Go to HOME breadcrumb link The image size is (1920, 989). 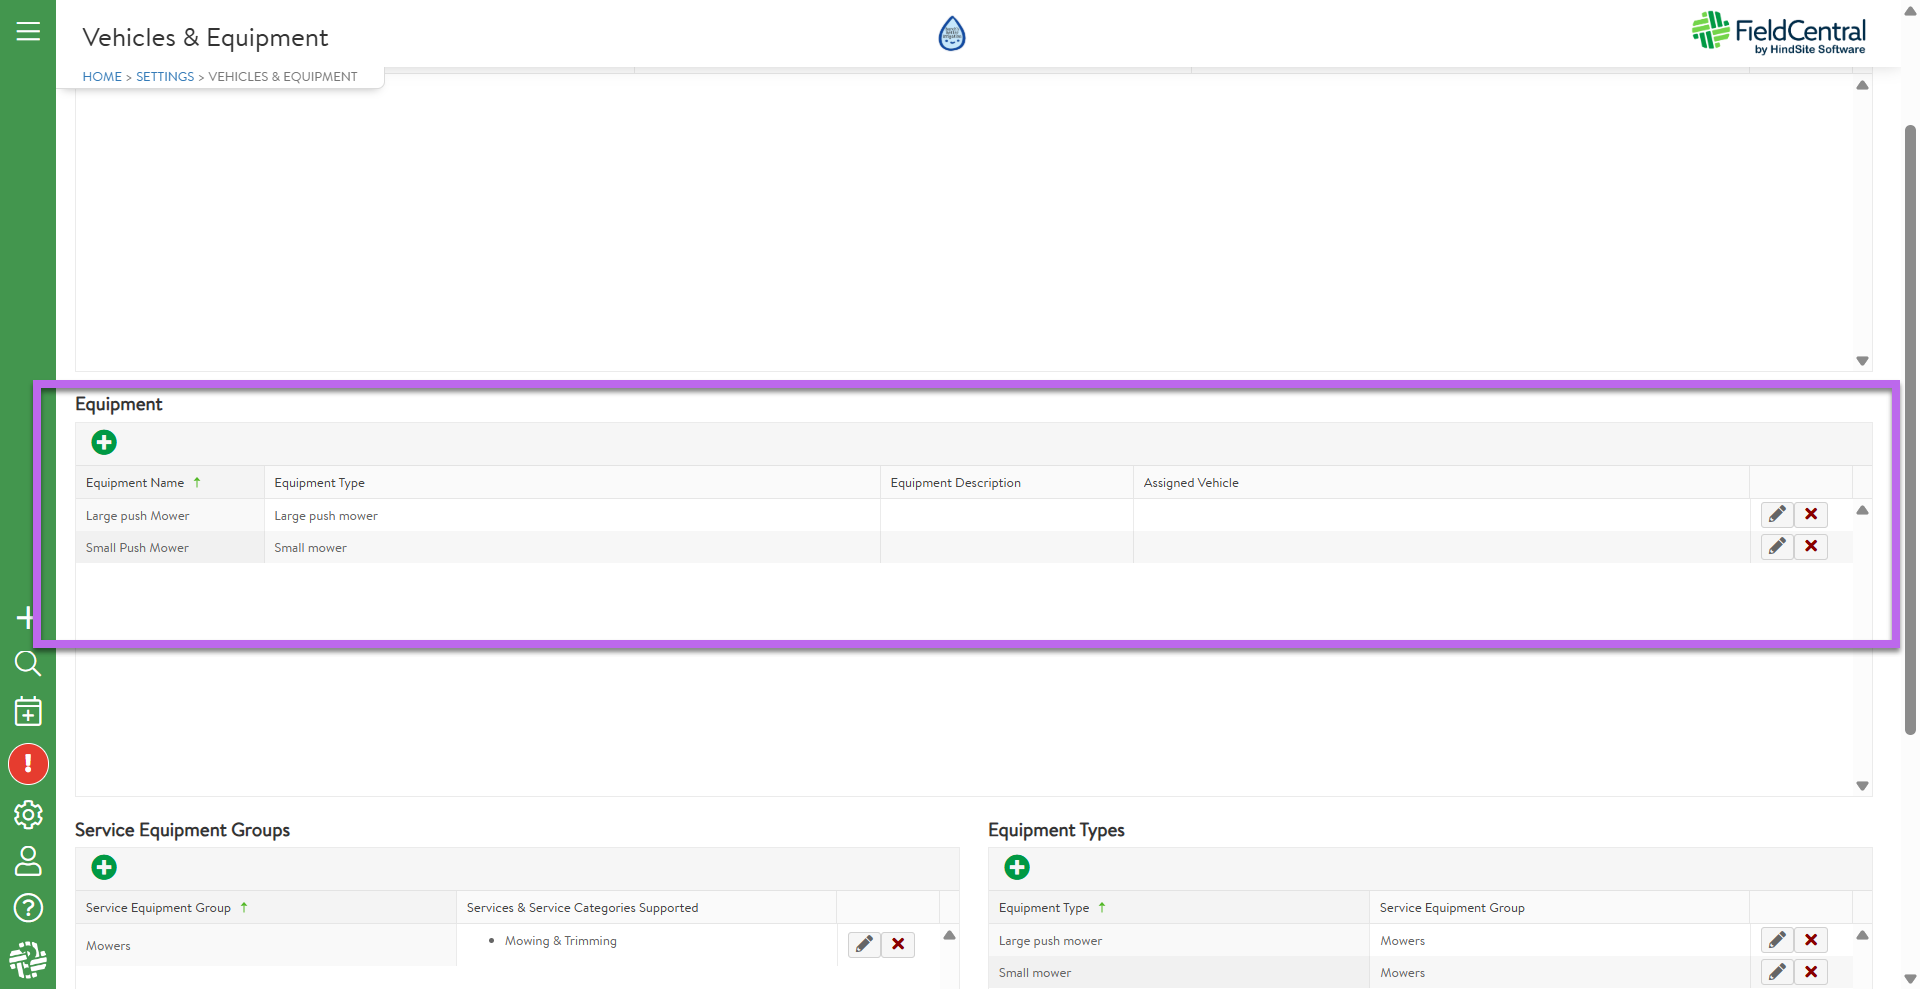pos(102,77)
